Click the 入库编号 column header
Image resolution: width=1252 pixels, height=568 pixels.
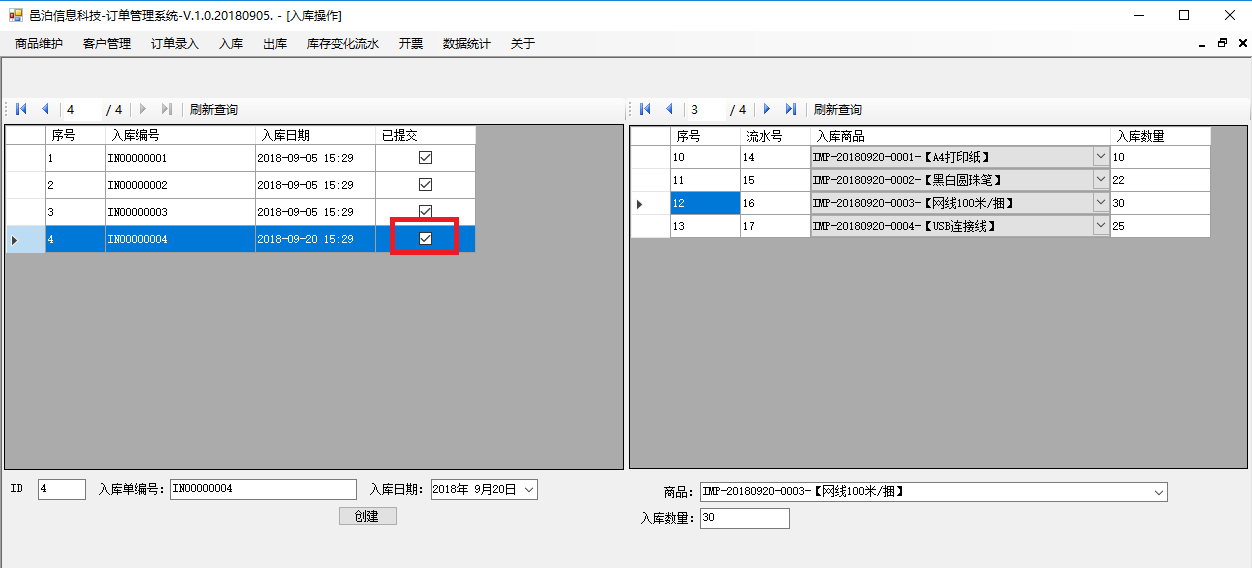[180, 135]
